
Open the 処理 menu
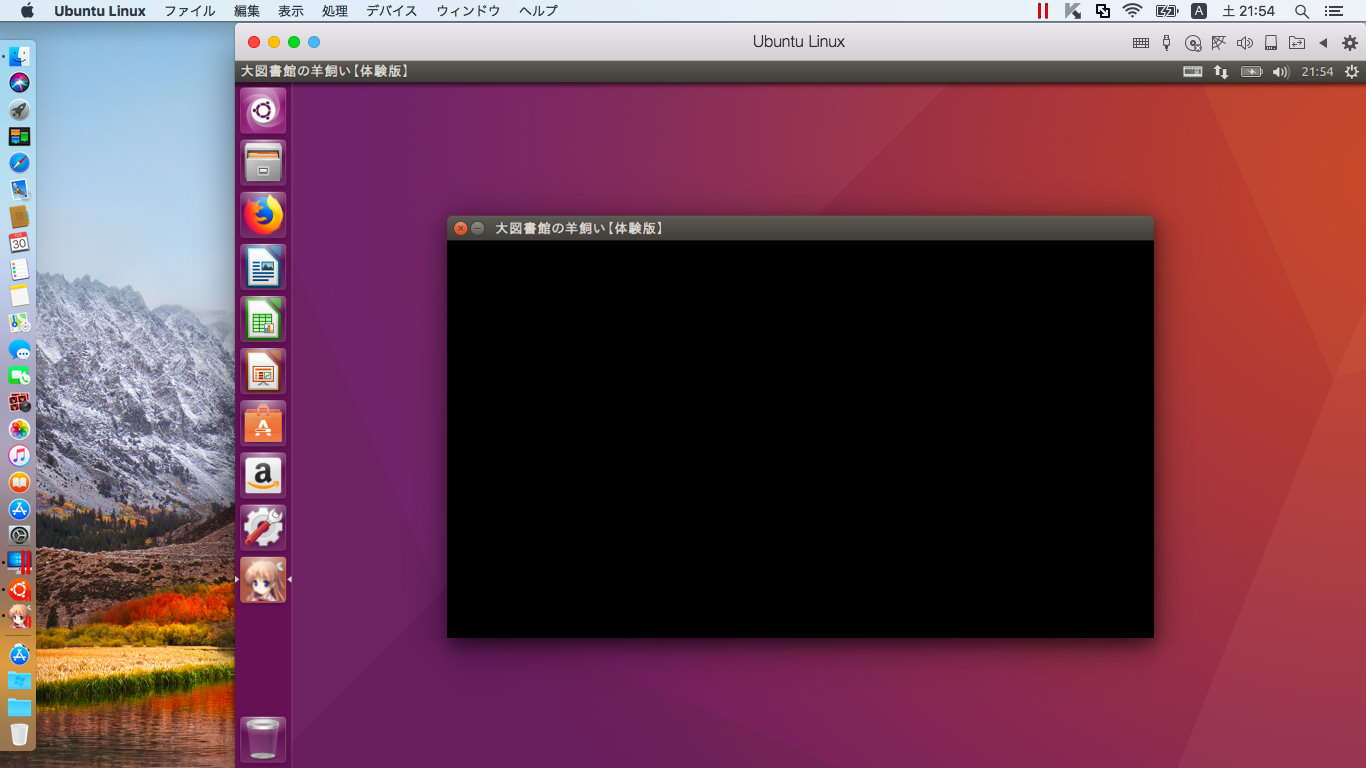click(x=335, y=11)
